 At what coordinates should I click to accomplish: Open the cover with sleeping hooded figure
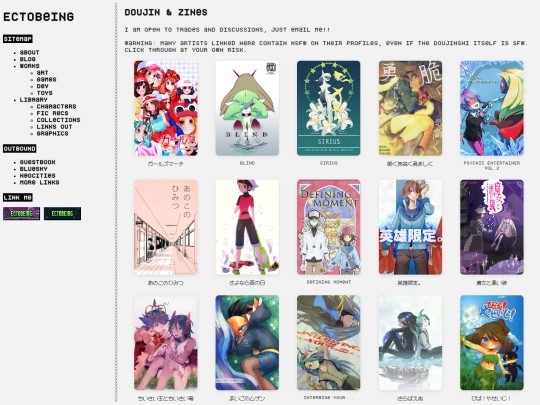click(247, 343)
